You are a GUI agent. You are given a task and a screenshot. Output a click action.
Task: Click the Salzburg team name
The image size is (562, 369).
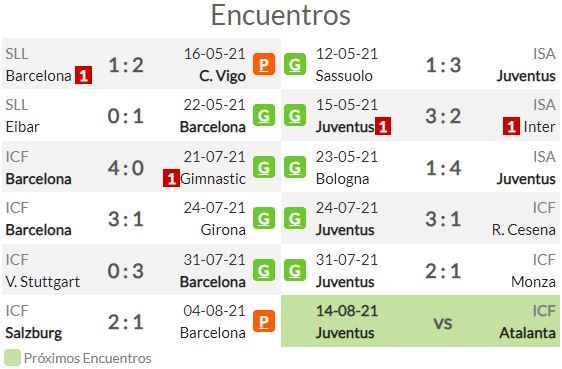(x=34, y=333)
